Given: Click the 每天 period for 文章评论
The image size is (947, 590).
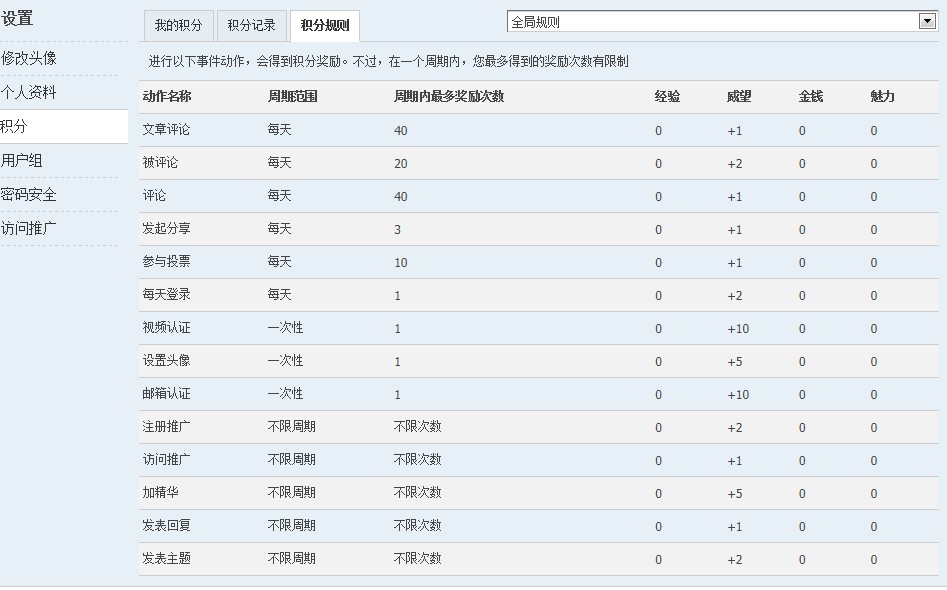Looking at the screenshot, I should pyautogui.click(x=279, y=130).
